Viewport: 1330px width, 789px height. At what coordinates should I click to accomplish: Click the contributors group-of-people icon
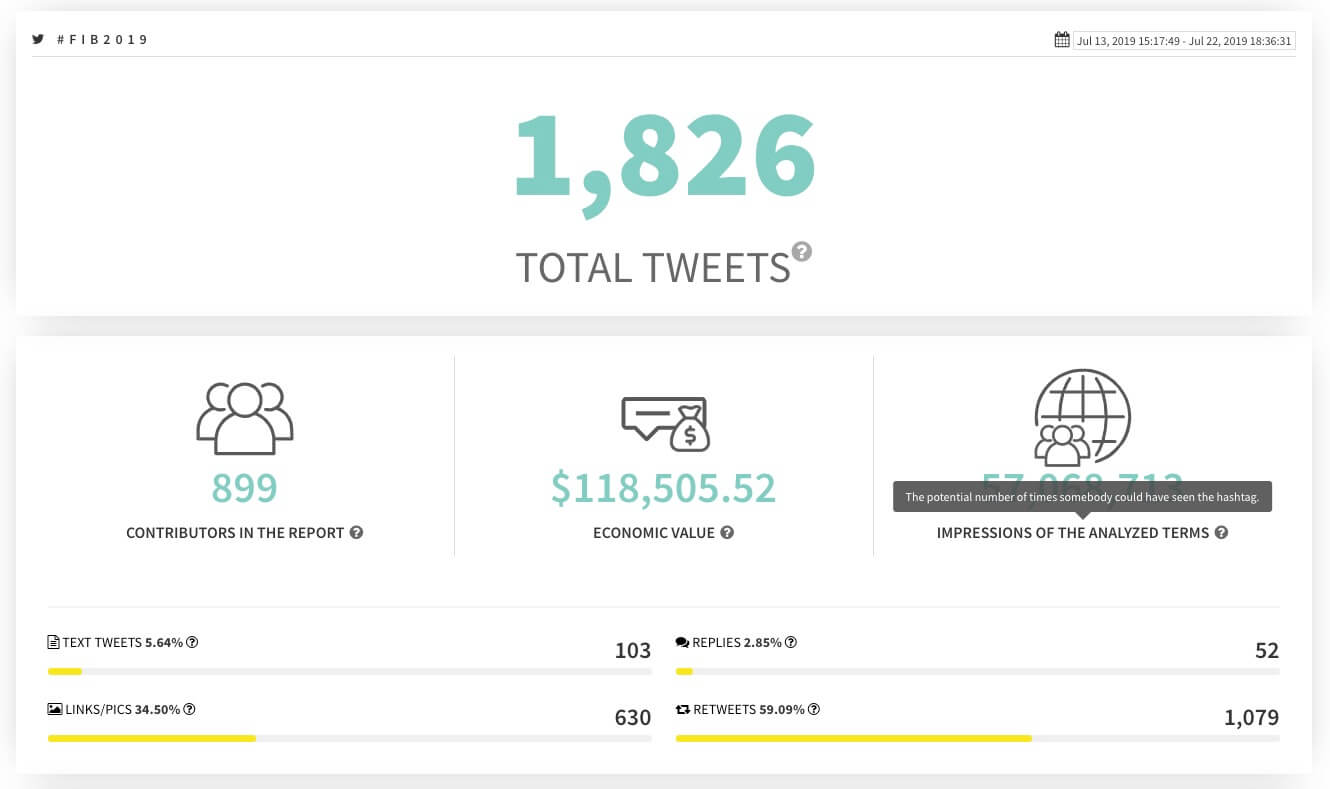coord(244,418)
